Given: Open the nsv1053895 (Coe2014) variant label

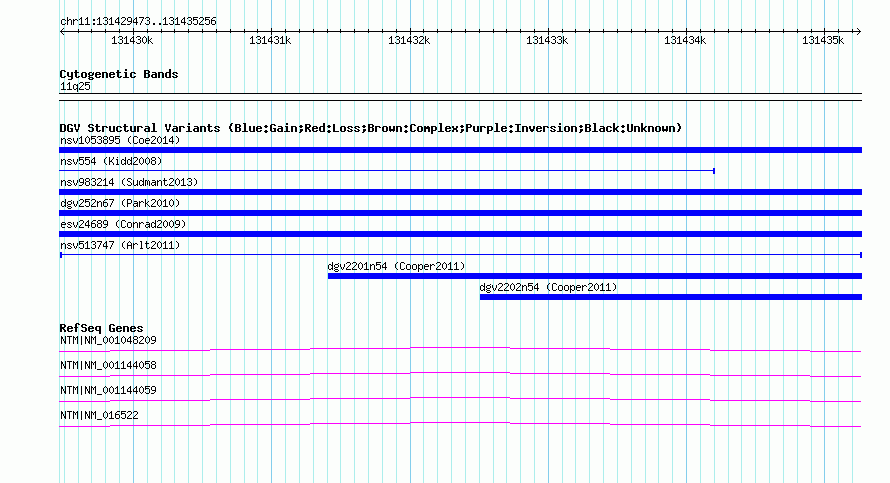Looking at the screenshot, I should tap(120, 140).
